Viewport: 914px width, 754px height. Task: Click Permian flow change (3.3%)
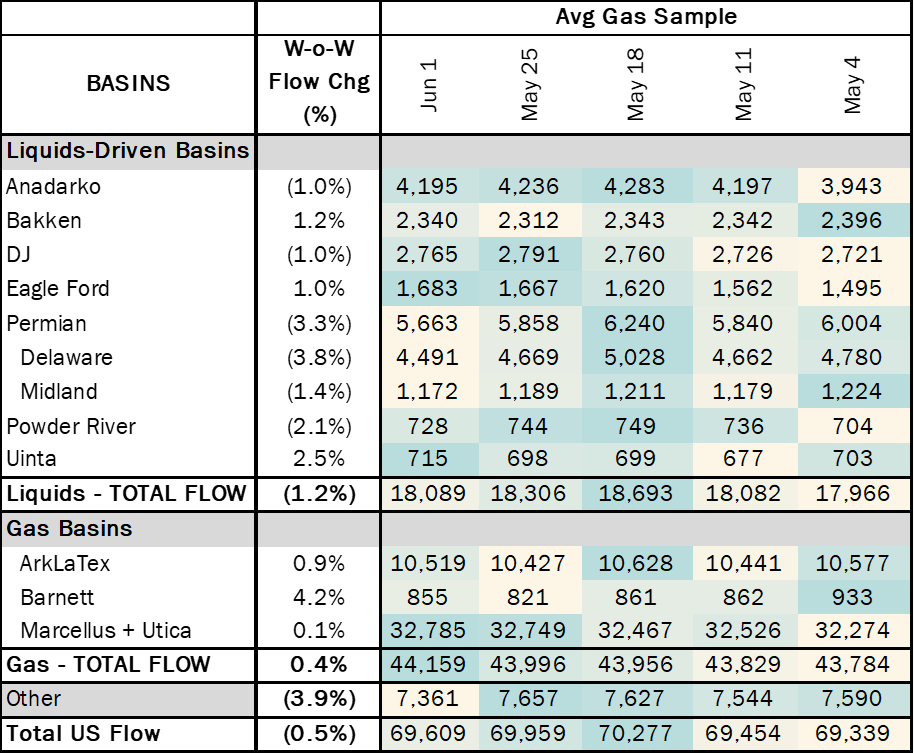pos(319,323)
